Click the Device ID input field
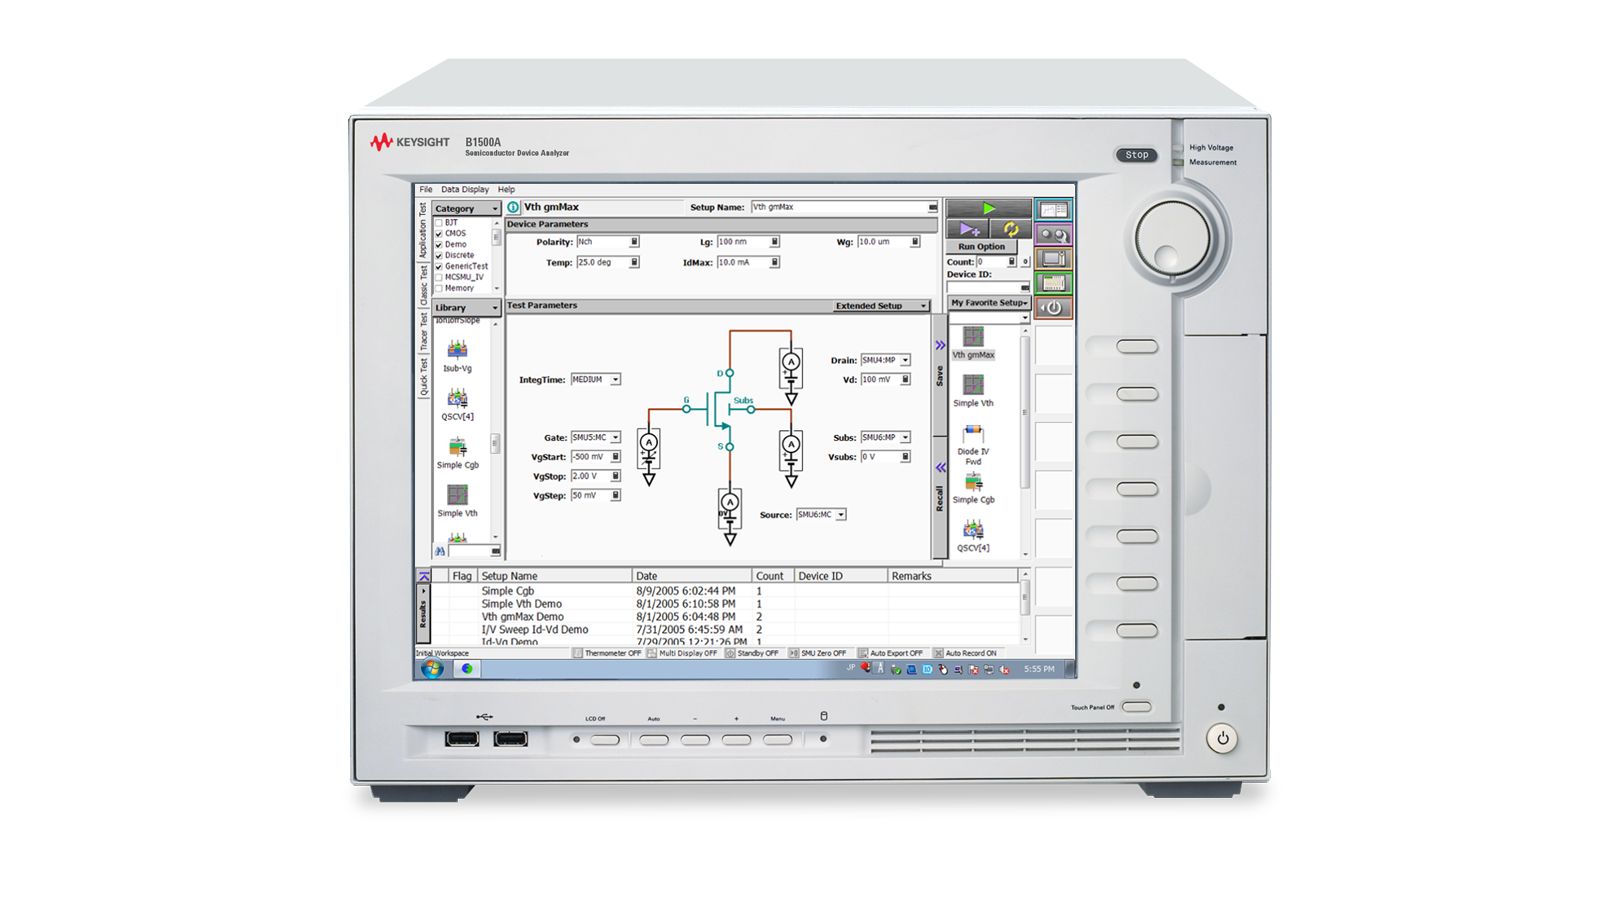The height and width of the screenshot is (900, 1600). (x=988, y=286)
